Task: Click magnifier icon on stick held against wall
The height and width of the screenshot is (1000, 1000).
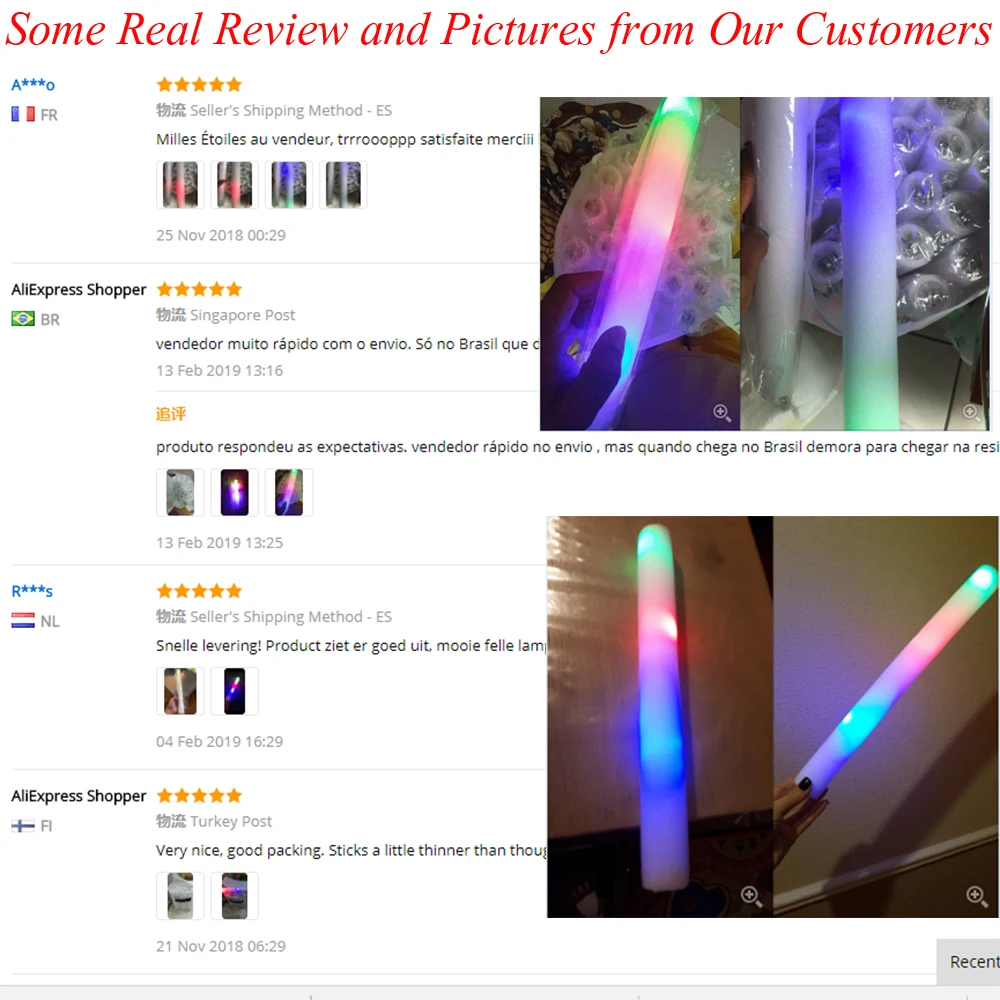Action: click(976, 896)
